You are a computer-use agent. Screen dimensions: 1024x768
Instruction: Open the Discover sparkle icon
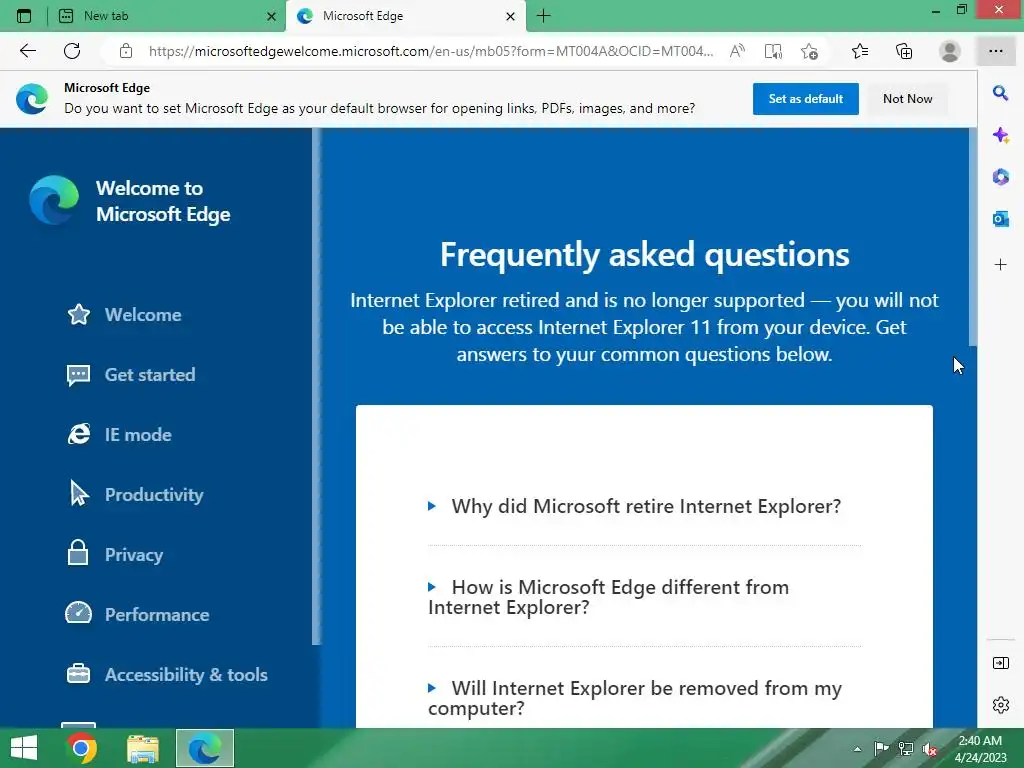point(1000,135)
